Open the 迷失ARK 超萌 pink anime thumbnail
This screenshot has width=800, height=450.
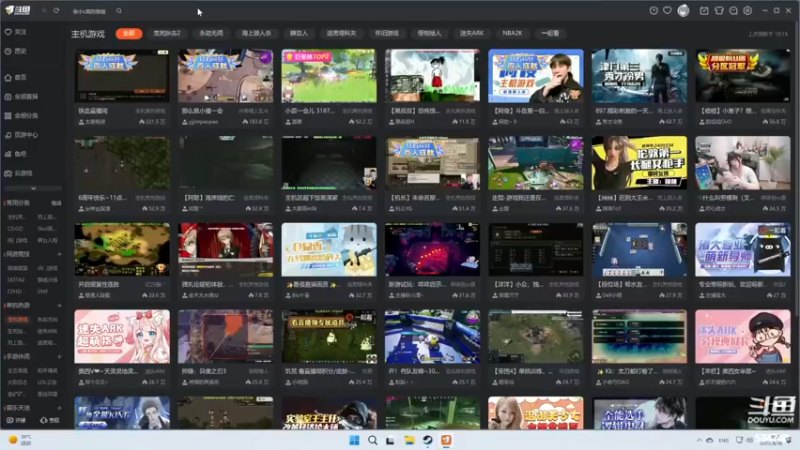tap(122, 336)
